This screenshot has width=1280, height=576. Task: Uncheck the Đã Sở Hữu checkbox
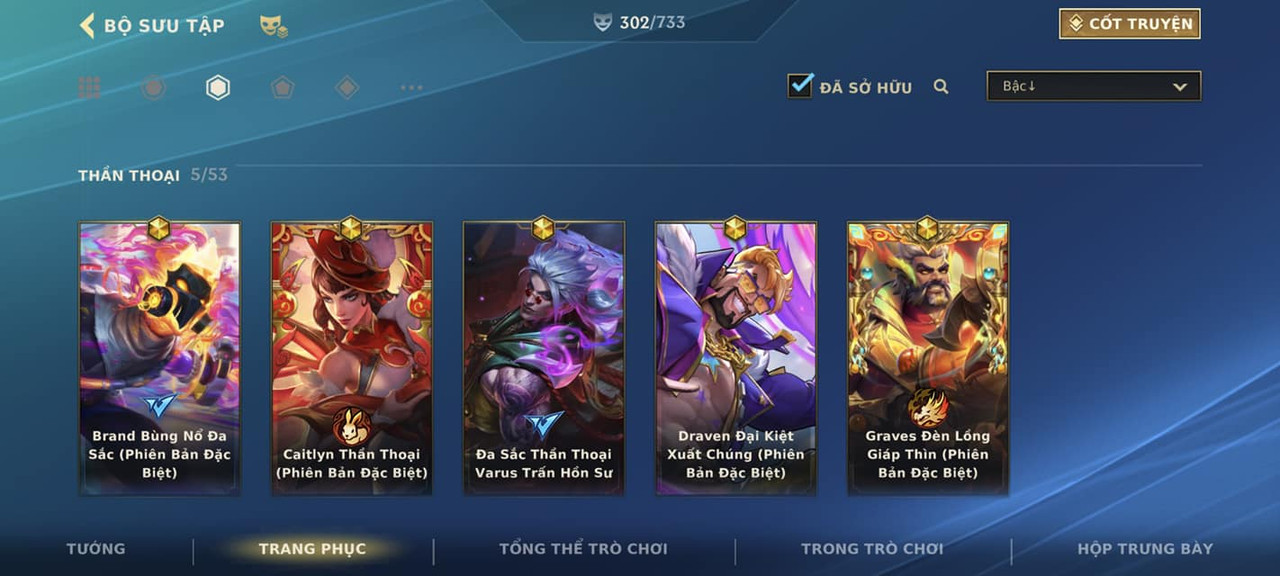pyautogui.click(x=800, y=85)
